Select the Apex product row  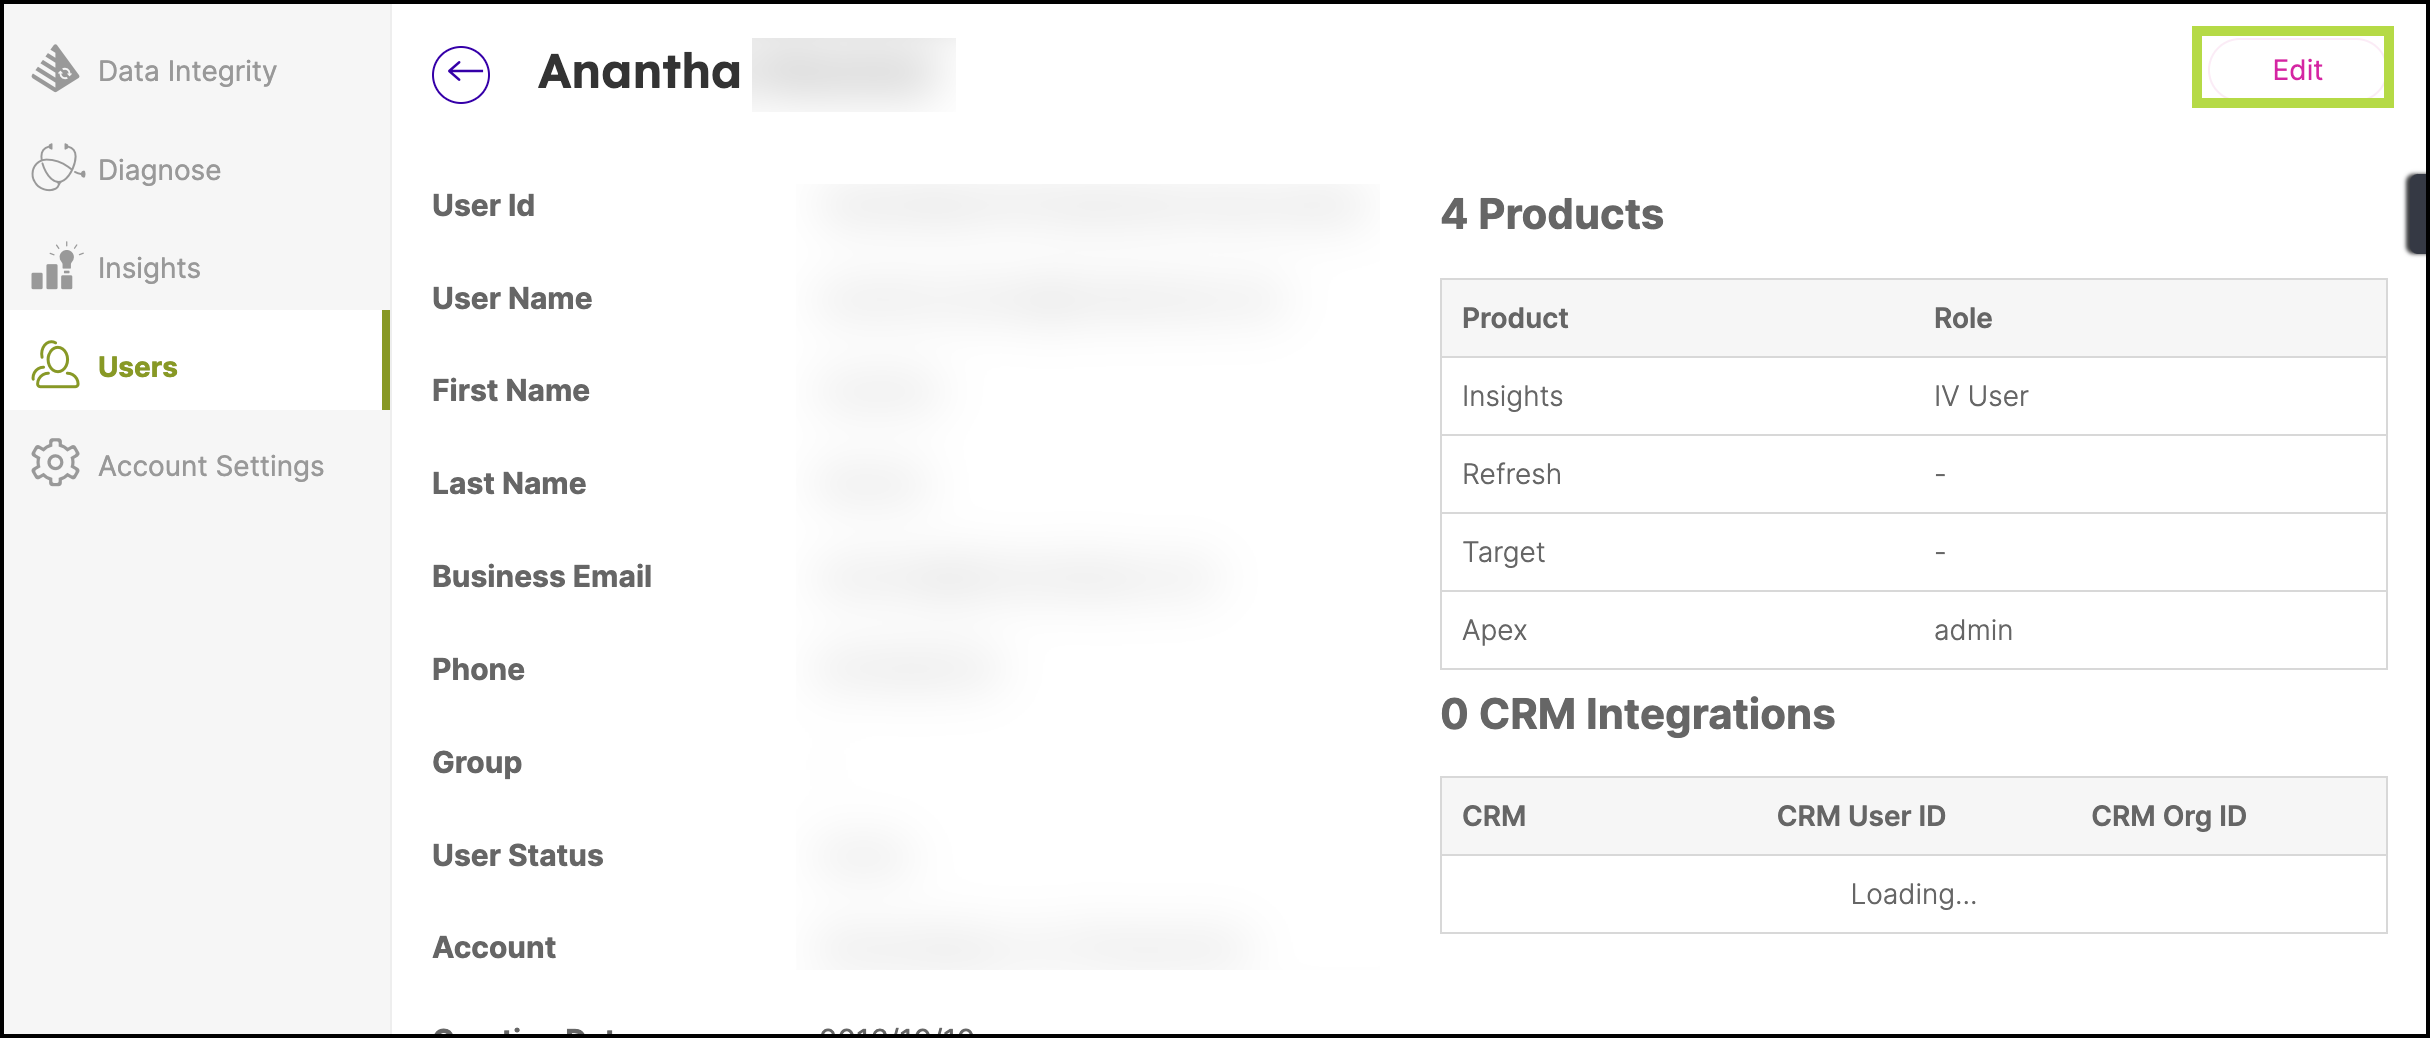(1913, 630)
